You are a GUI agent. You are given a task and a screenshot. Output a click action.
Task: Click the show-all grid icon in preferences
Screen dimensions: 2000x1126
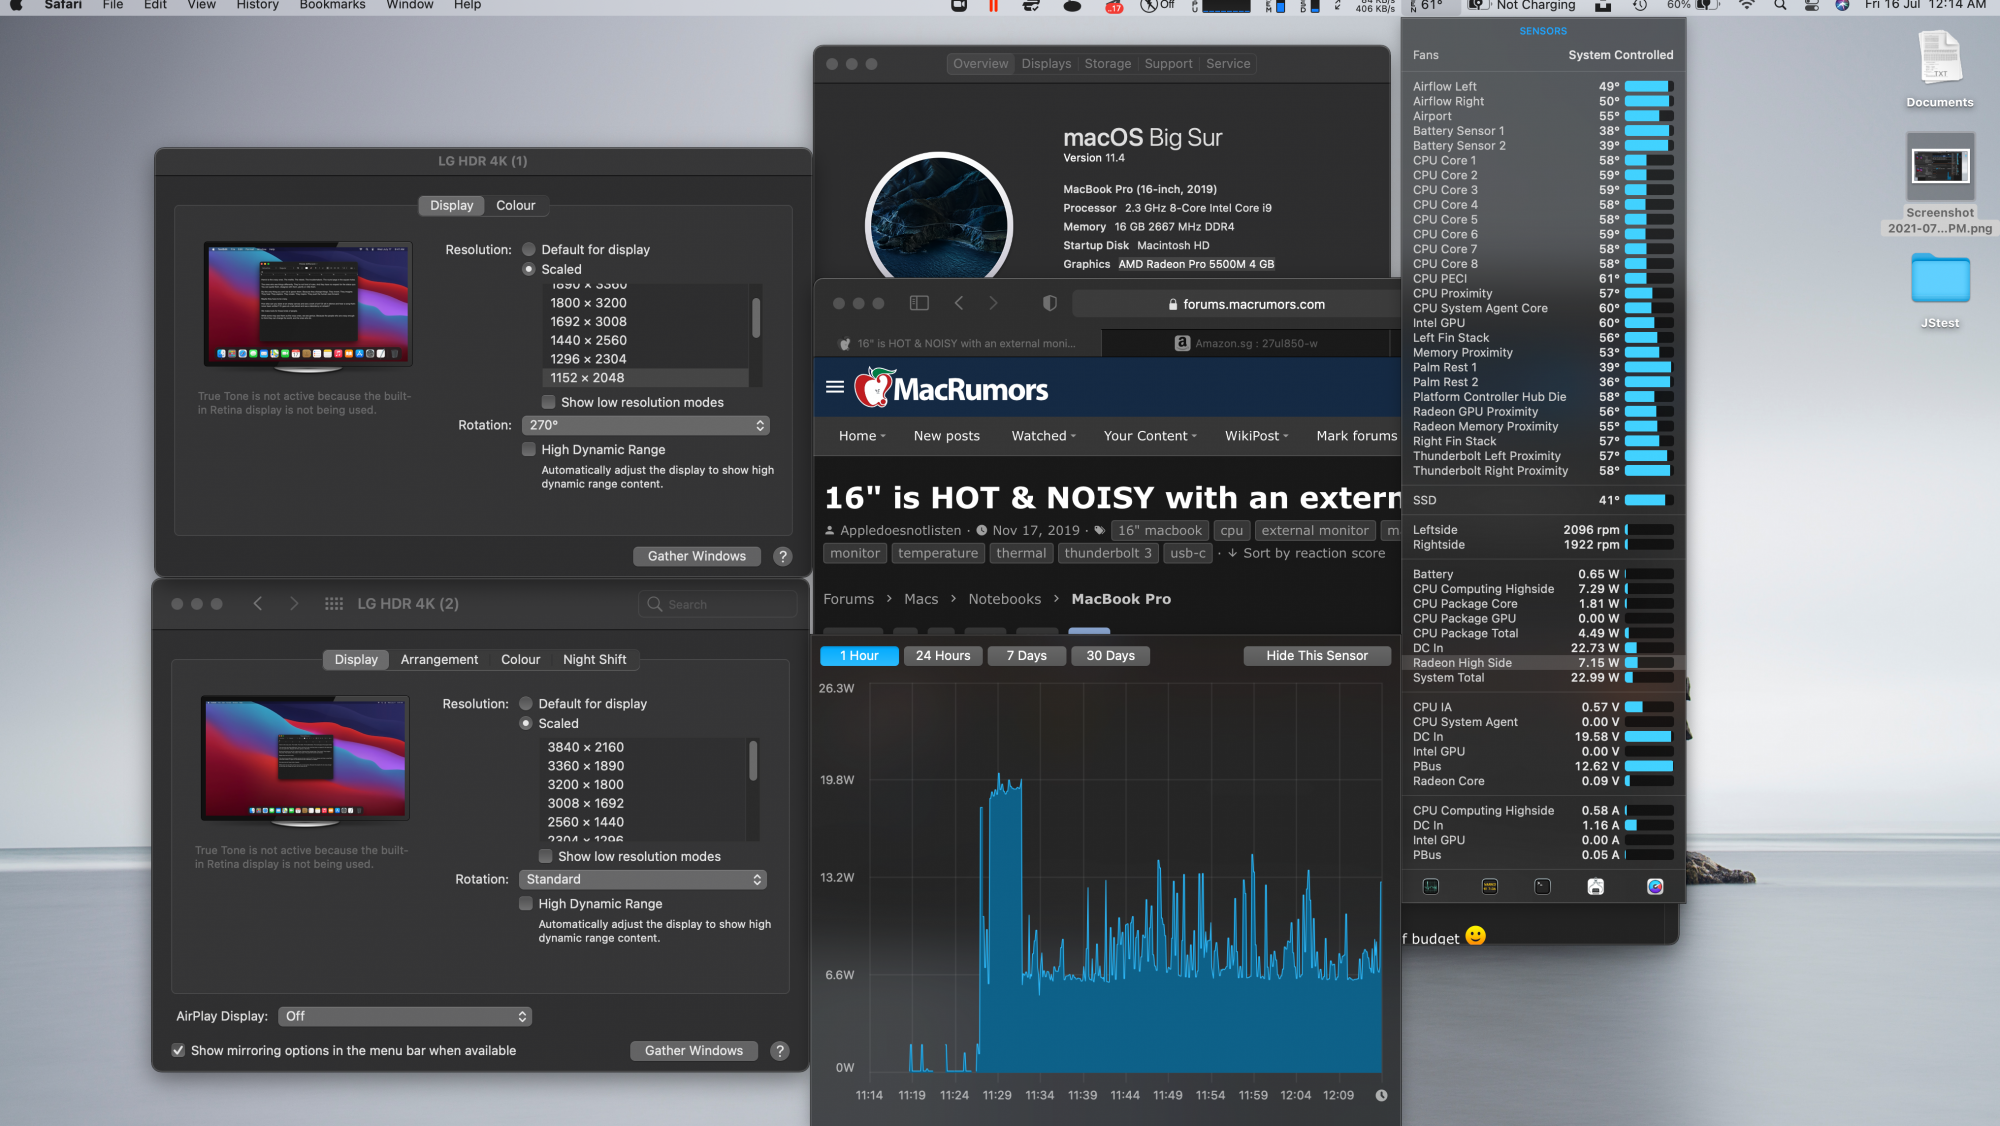[x=334, y=604]
